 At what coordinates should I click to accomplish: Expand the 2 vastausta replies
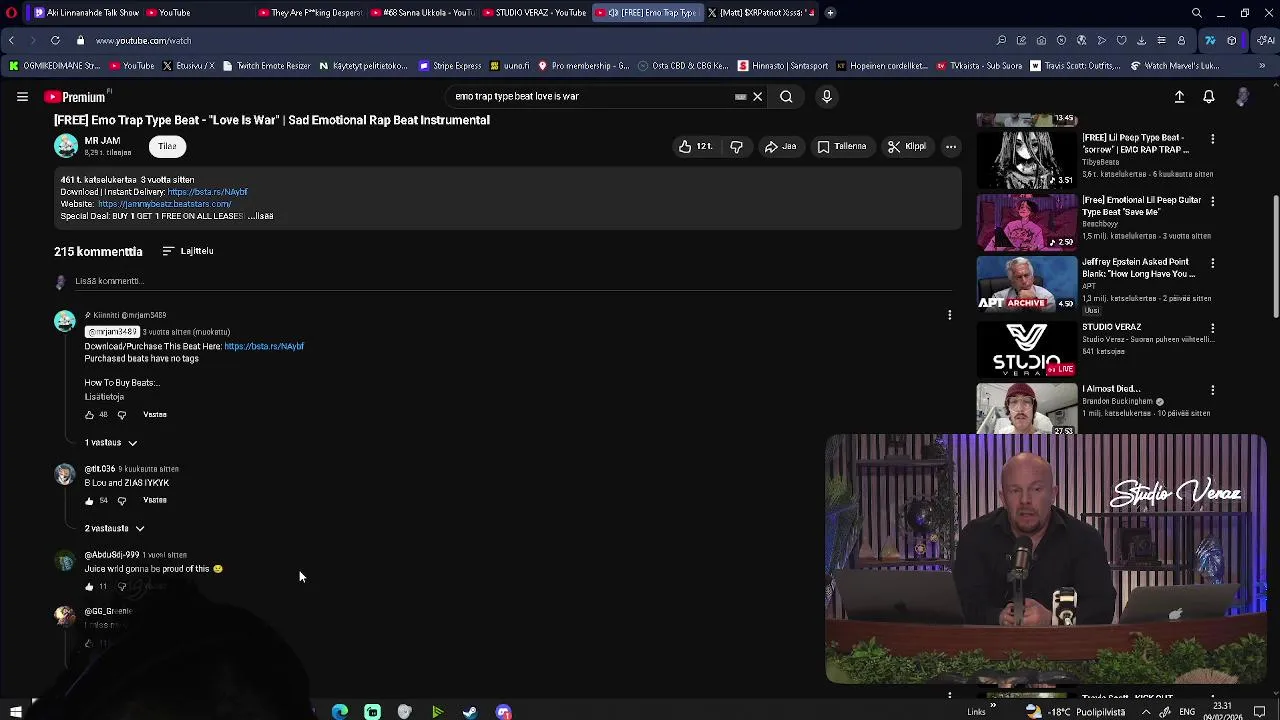click(x=114, y=528)
